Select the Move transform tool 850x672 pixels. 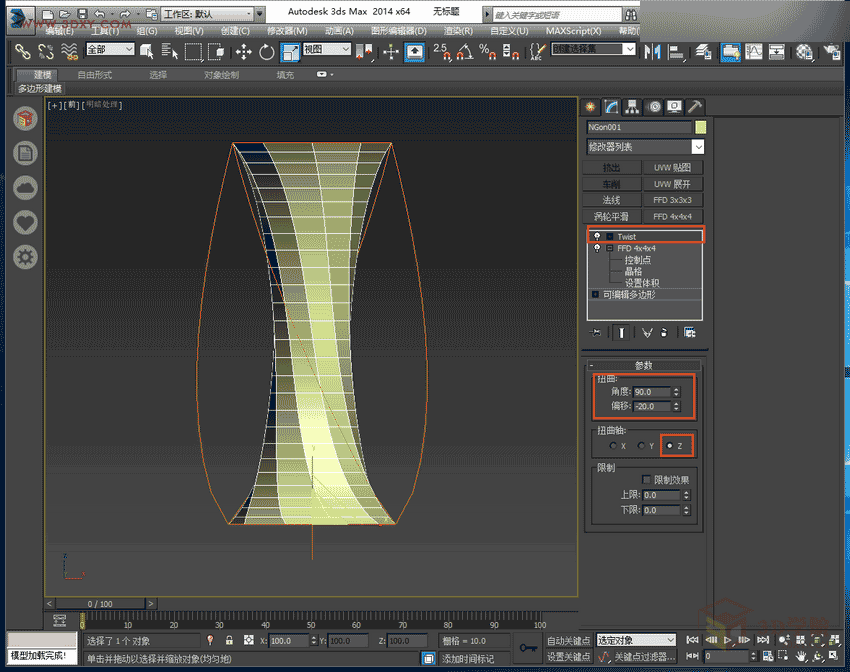click(x=244, y=51)
